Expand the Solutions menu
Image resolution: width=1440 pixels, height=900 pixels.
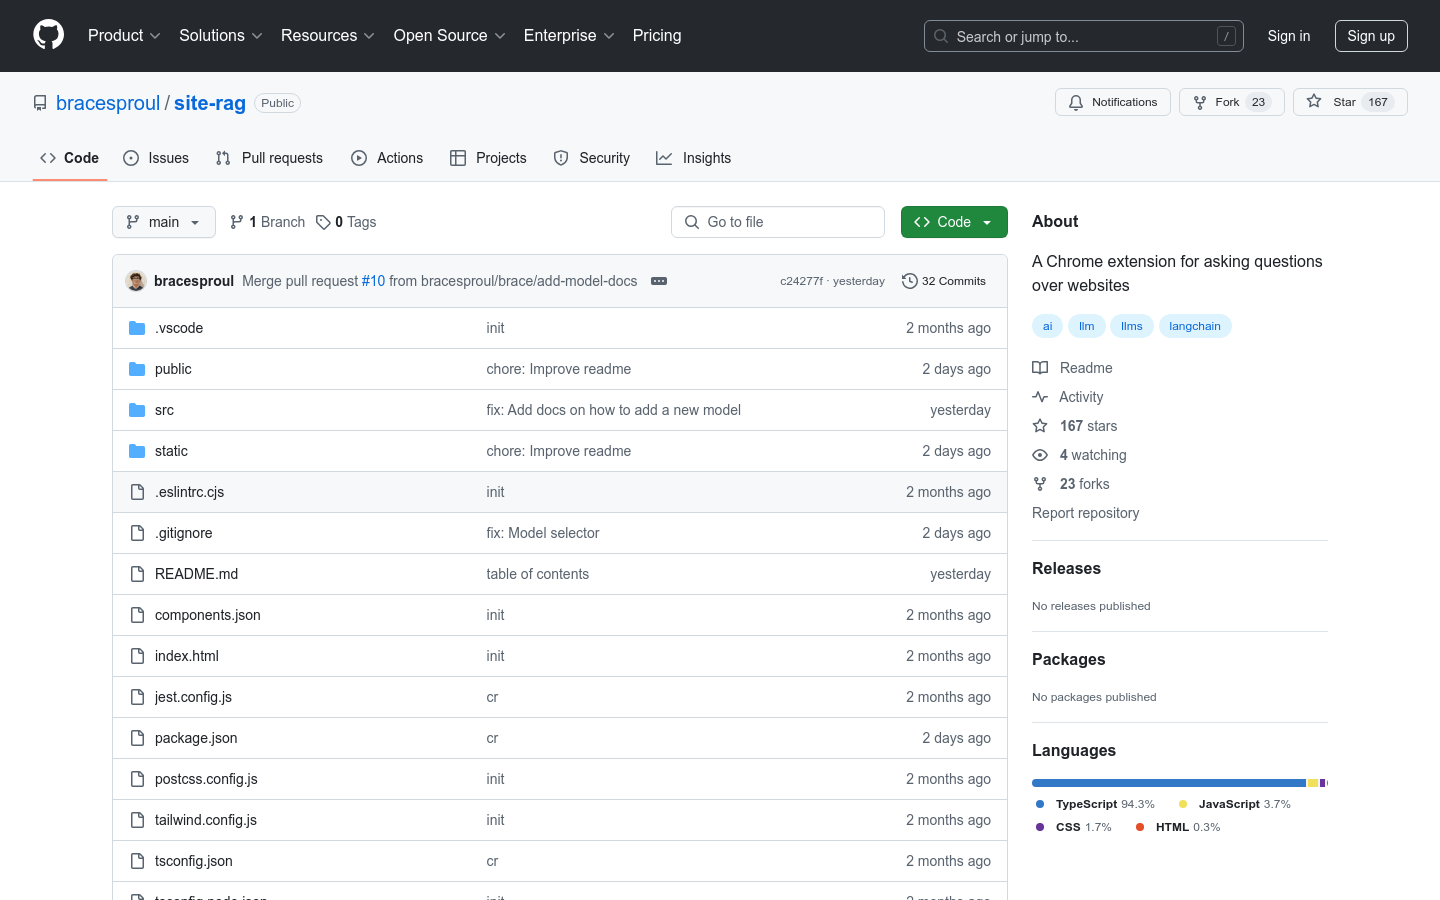click(x=221, y=35)
